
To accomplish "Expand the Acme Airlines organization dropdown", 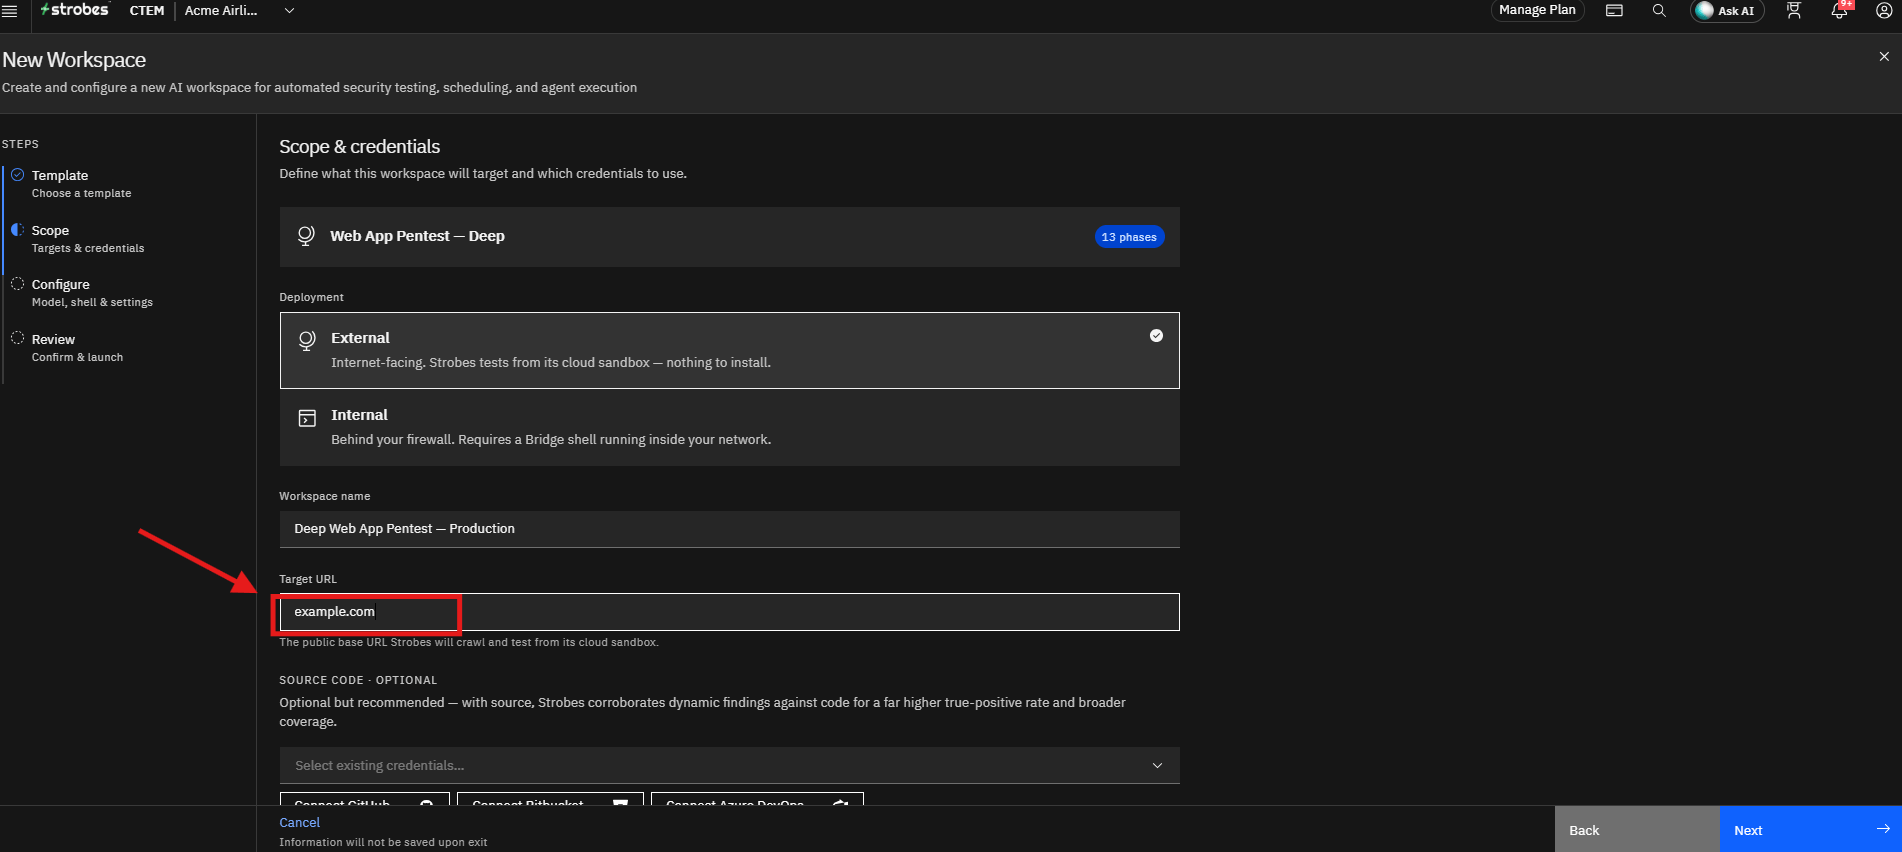I will point(239,11).
